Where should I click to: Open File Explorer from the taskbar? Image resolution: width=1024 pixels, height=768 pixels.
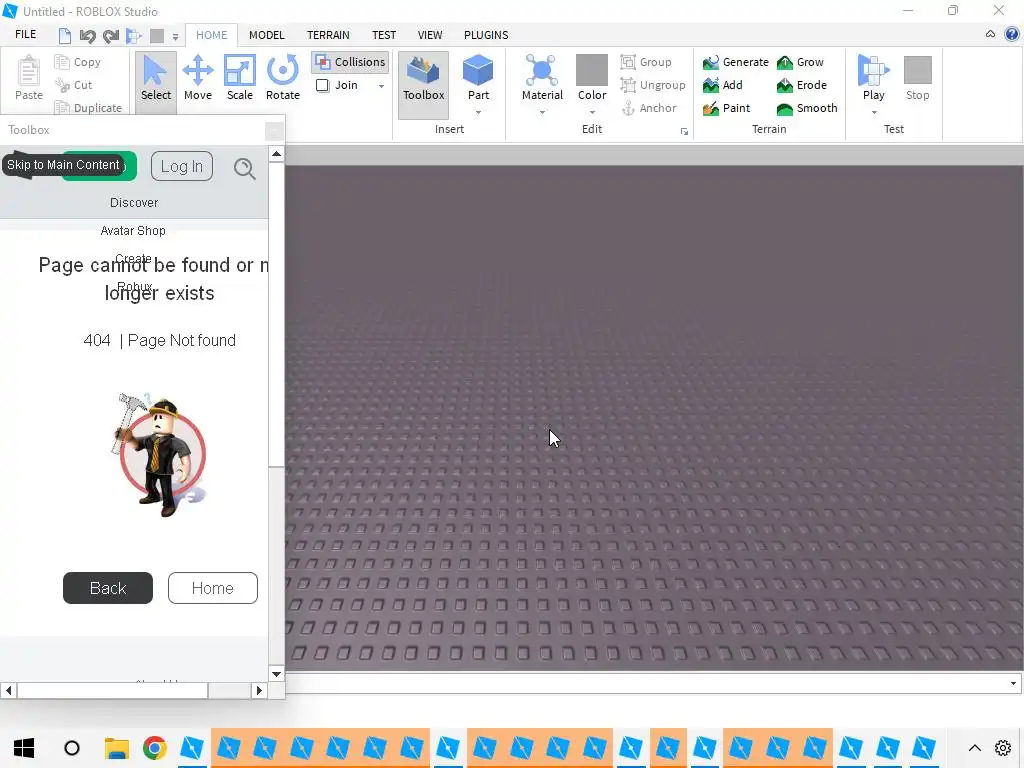click(117, 748)
